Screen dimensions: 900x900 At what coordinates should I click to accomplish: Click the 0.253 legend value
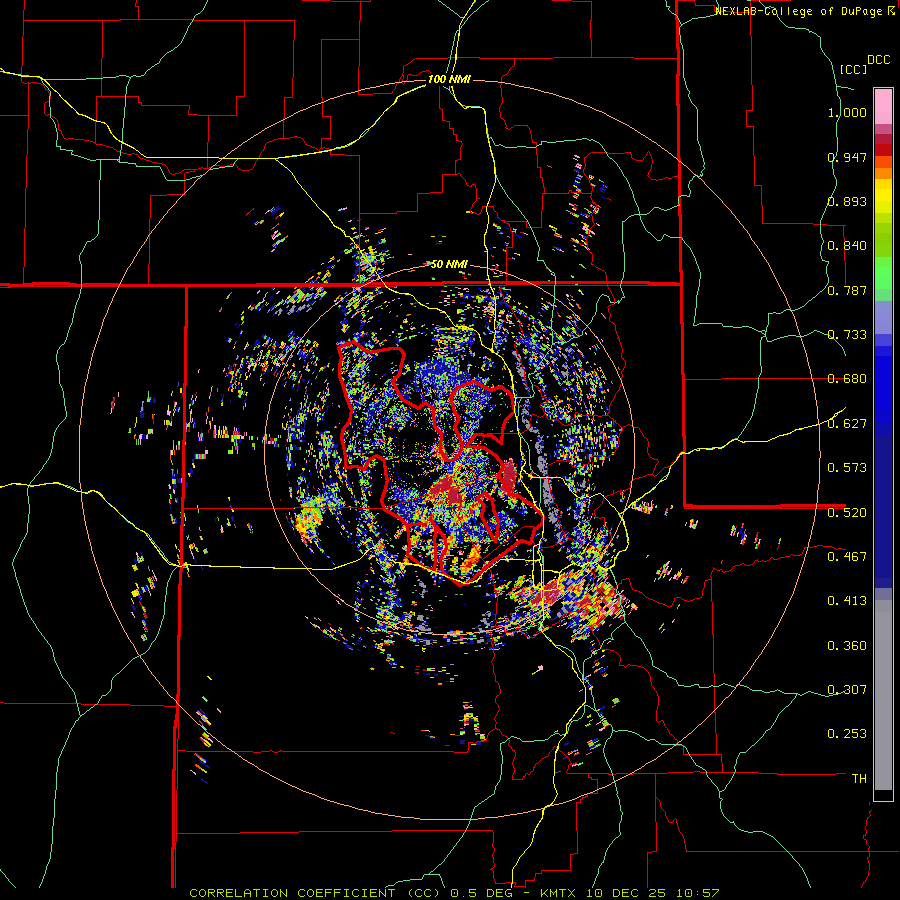pyautogui.click(x=847, y=734)
